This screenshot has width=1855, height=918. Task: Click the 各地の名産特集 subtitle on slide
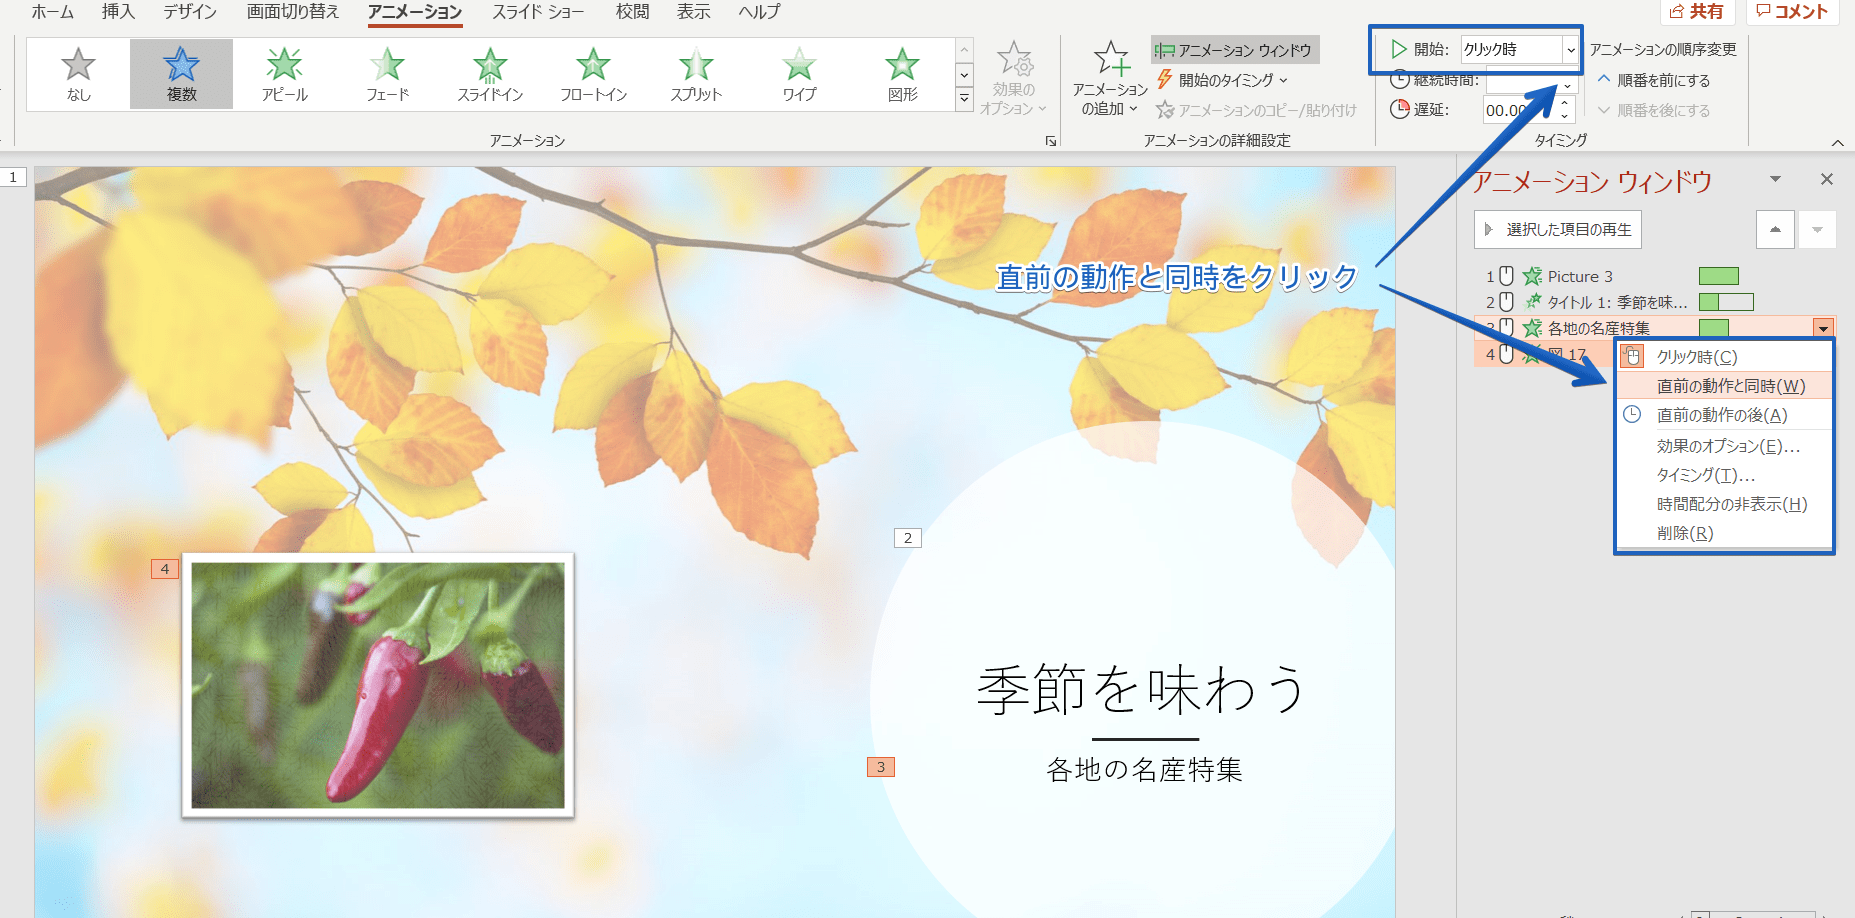pos(1144,769)
